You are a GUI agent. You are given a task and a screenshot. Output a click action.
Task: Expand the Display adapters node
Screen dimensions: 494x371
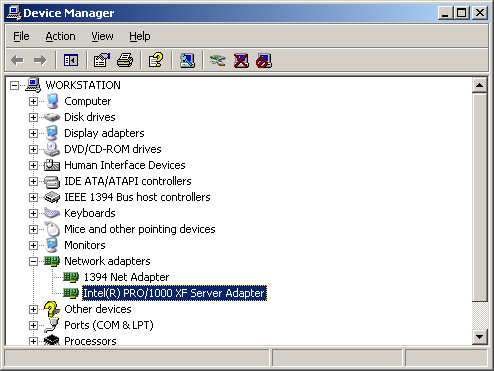pos(33,133)
